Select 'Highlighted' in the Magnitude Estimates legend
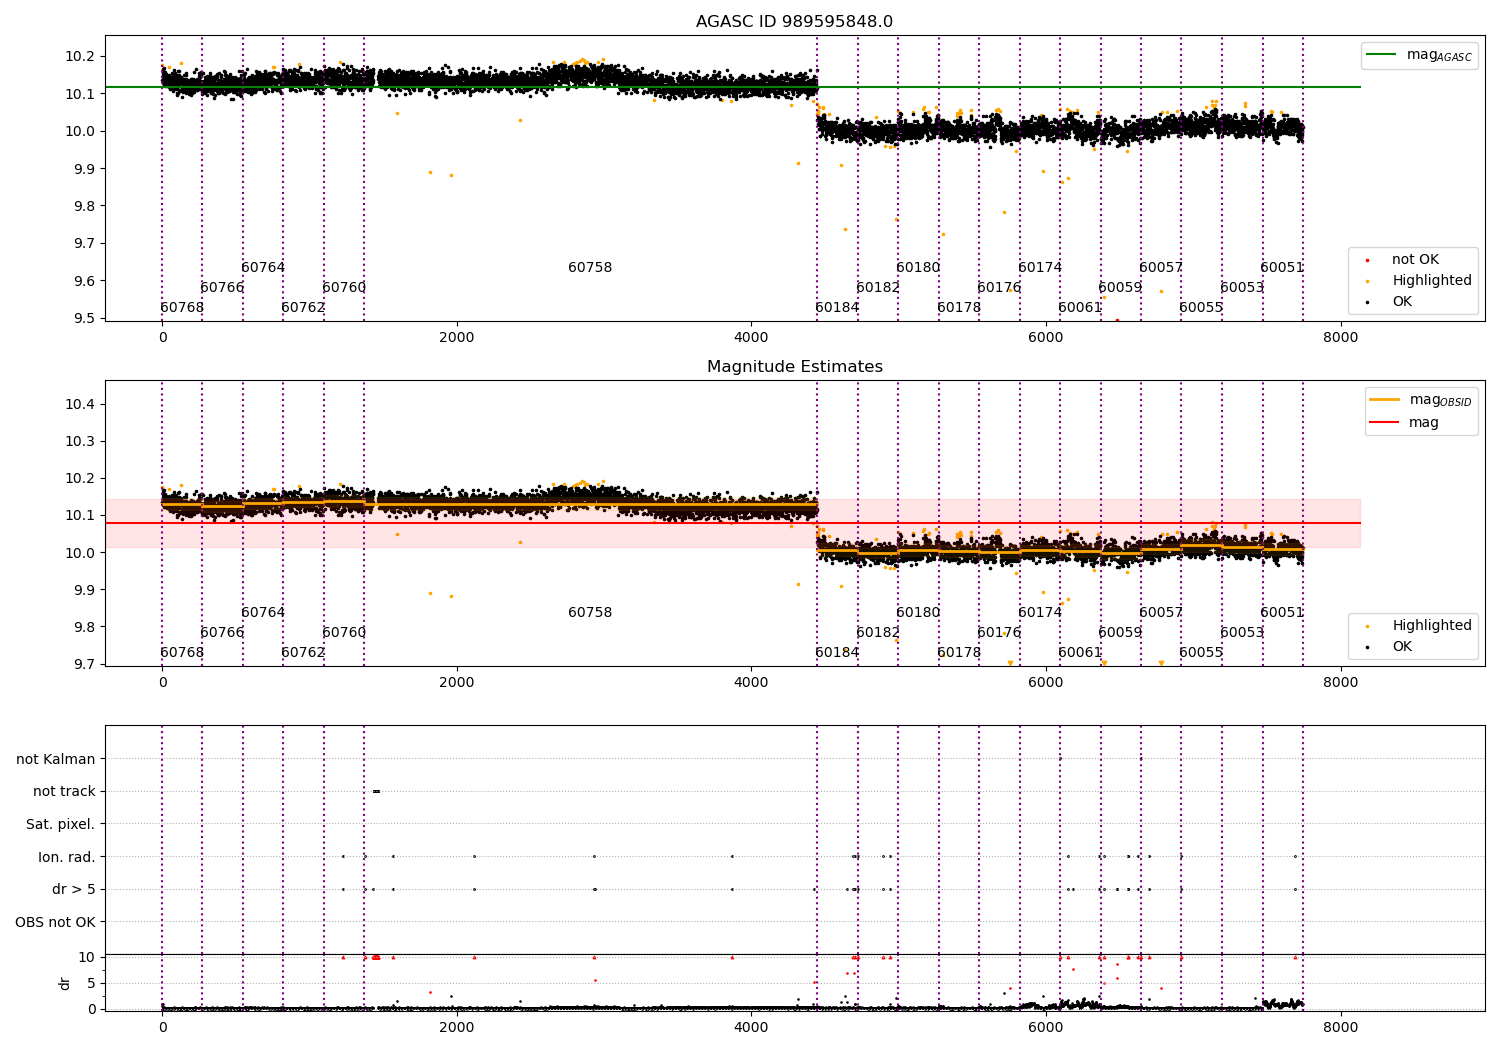1500x1050 pixels. pyautogui.click(x=1419, y=626)
